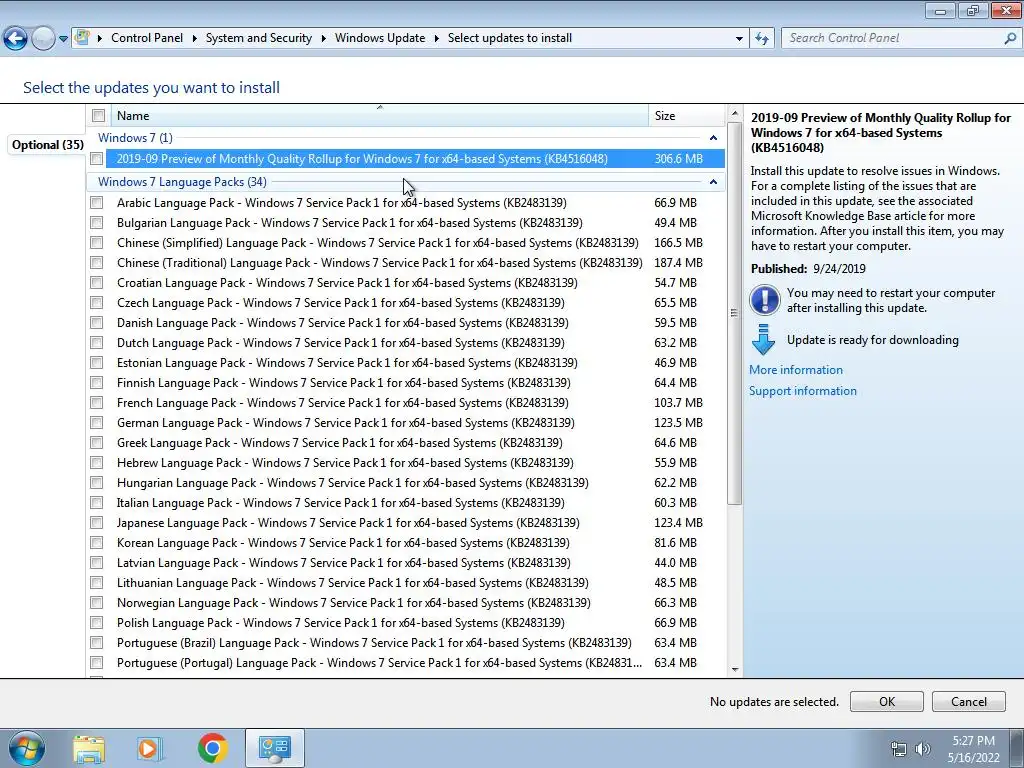Sort by the Name column header
This screenshot has height=768, width=1024.
click(379, 116)
